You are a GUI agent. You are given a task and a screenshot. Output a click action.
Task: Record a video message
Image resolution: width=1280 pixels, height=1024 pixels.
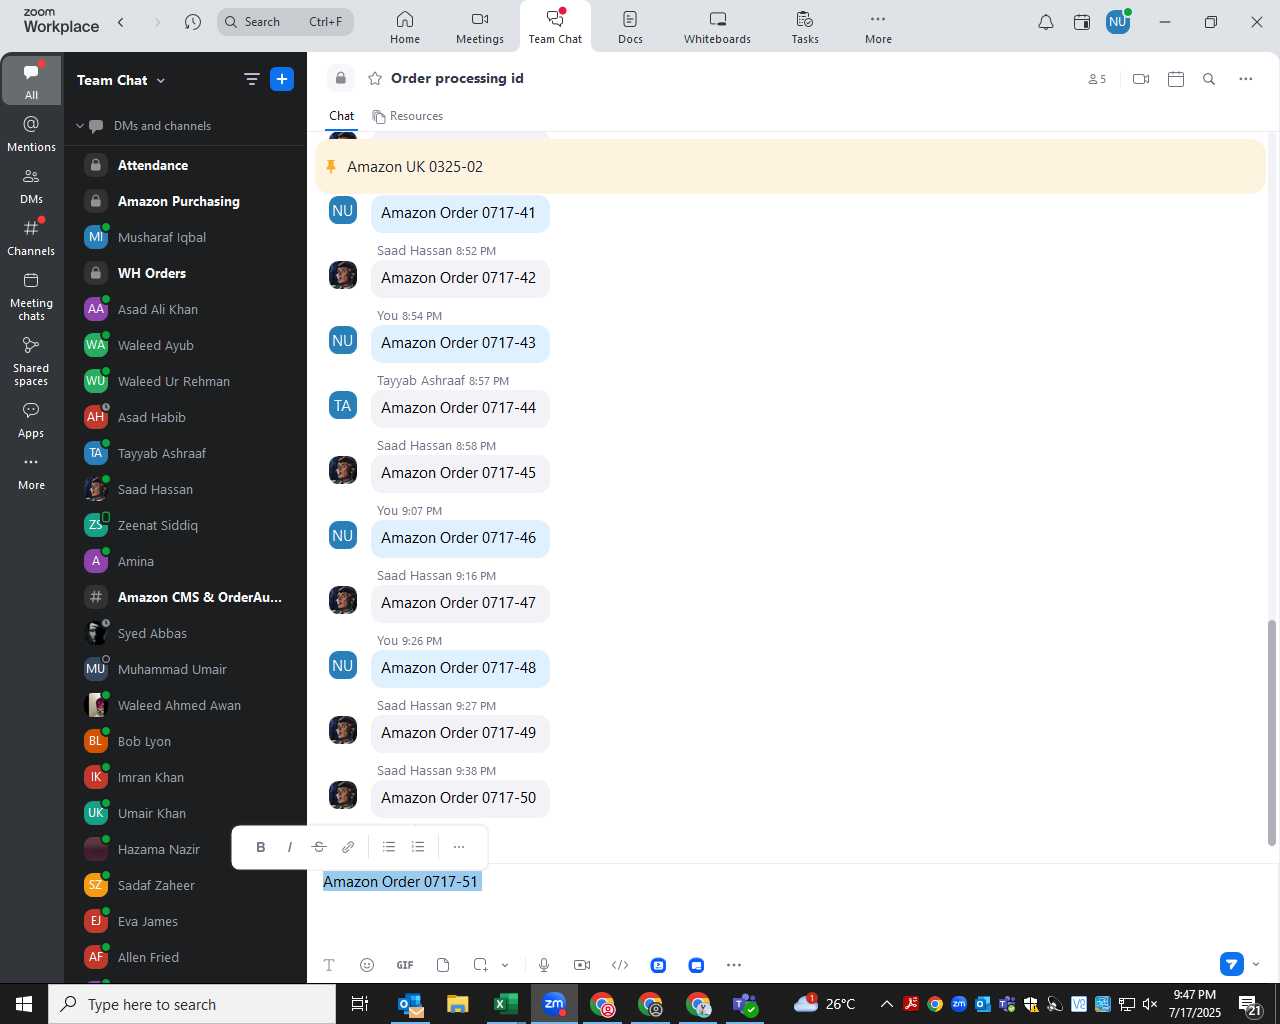pos(582,965)
